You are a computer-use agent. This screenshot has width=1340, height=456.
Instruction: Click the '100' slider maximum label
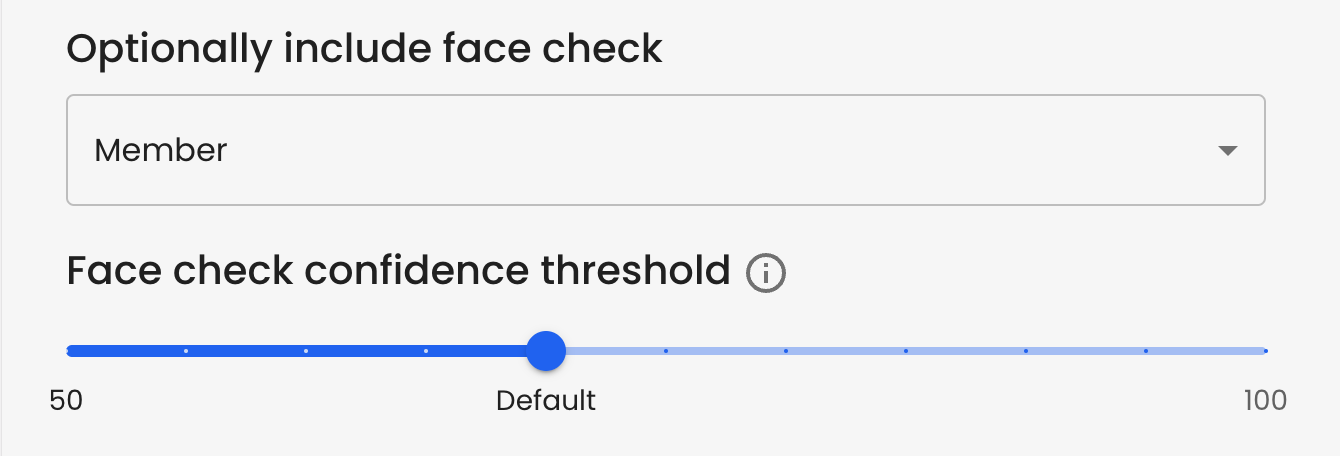click(1265, 401)
